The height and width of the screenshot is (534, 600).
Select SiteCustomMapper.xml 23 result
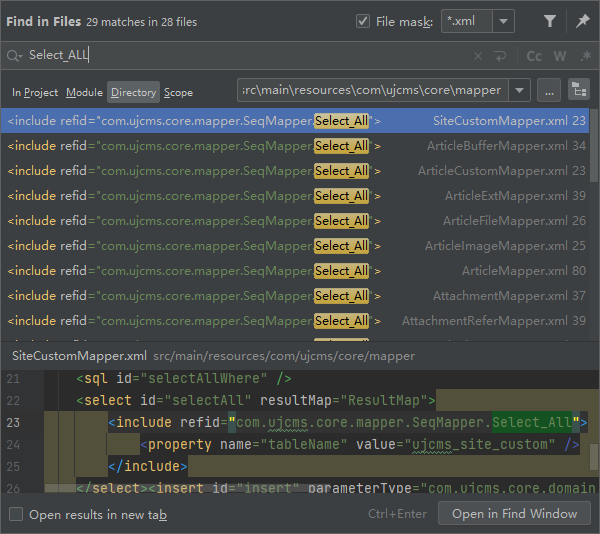coord(295,121)
